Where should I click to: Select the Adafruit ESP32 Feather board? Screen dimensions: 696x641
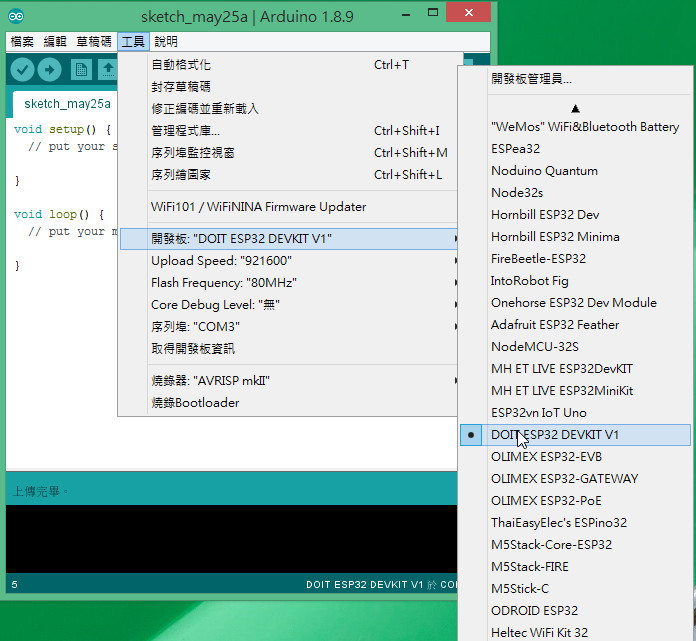point(576,324)
